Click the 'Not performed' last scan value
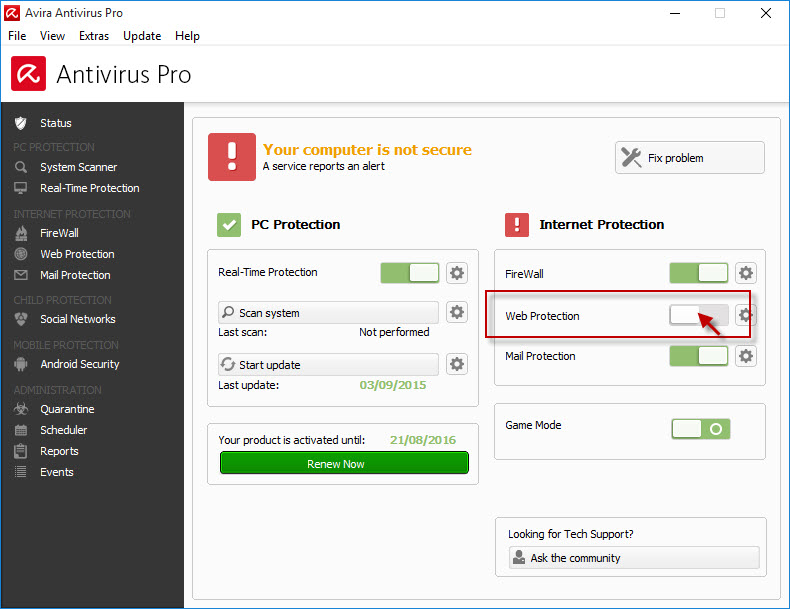The height and width of the screenshot is (609, 790). 394,332
